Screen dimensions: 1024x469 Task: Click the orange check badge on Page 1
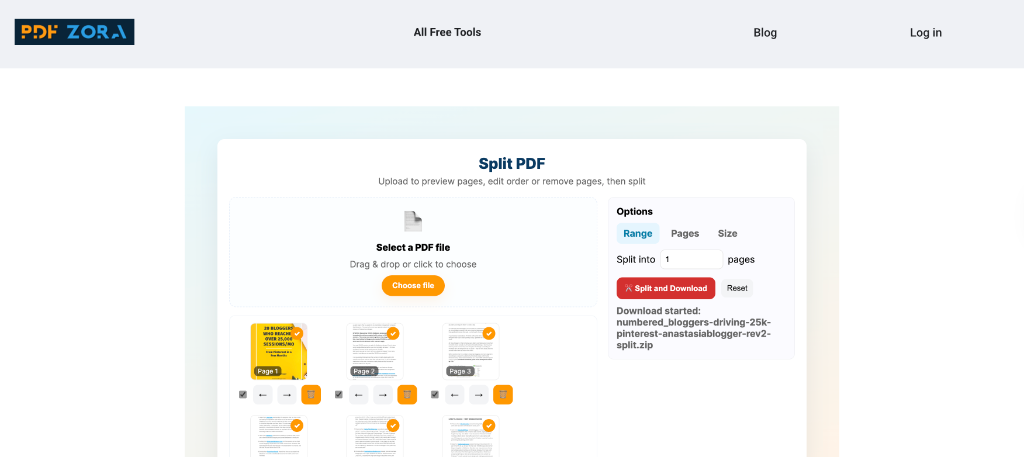coord(297,333)
